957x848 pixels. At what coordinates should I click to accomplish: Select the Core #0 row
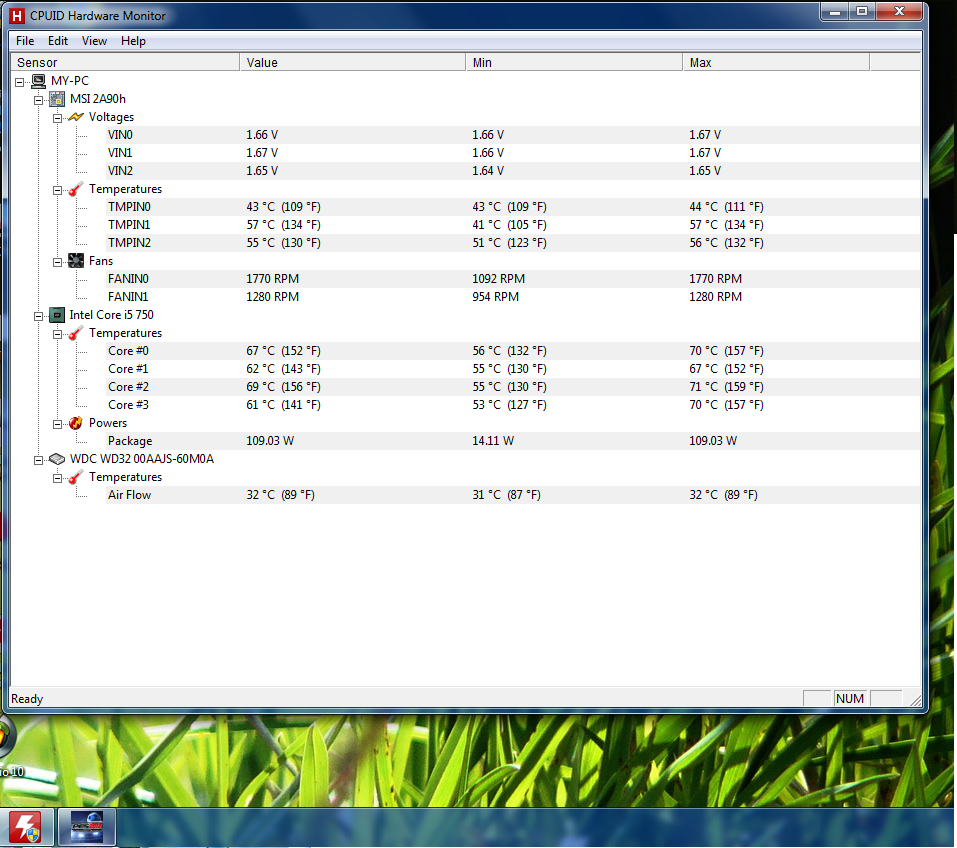pyautogui.click(x=513, y=351)
